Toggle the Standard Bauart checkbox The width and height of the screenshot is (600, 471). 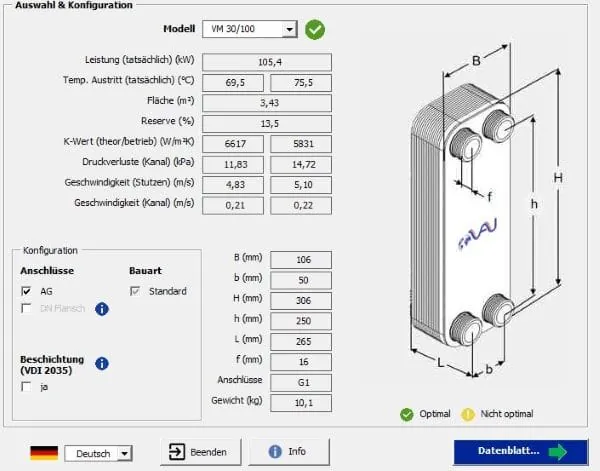[x=135, y=291]
